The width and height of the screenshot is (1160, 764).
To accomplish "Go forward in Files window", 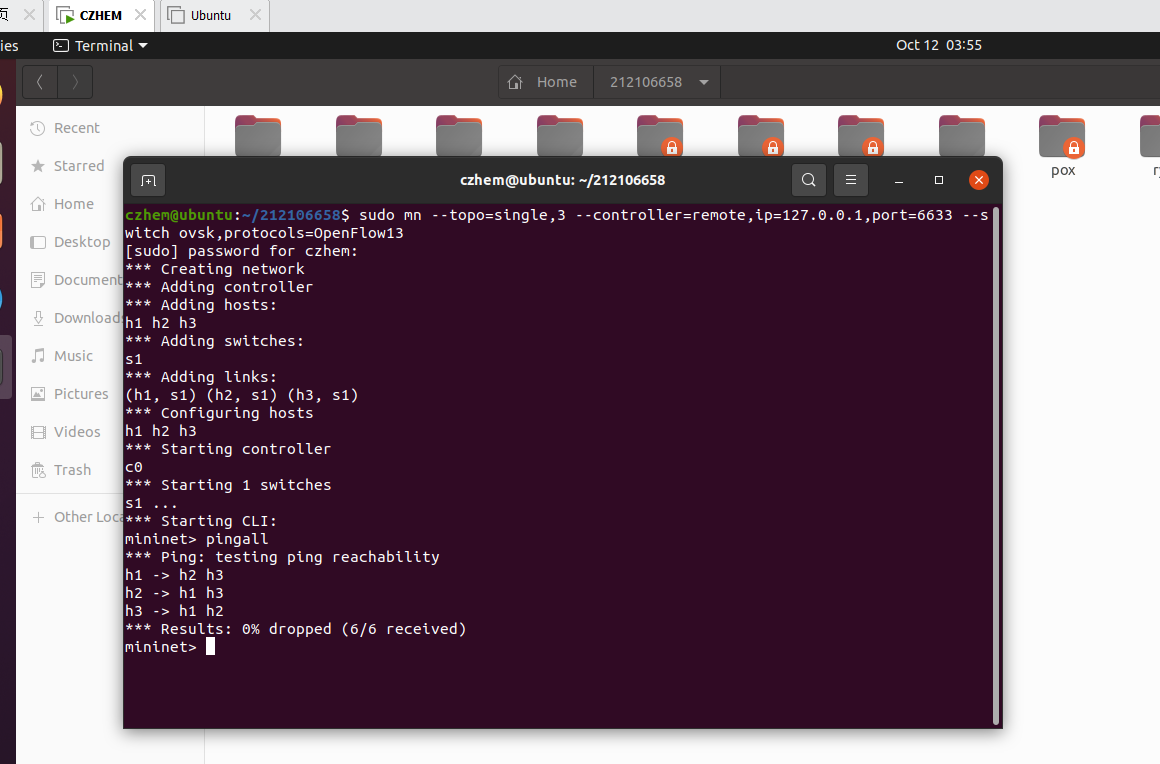I will [x=75, y=82].
